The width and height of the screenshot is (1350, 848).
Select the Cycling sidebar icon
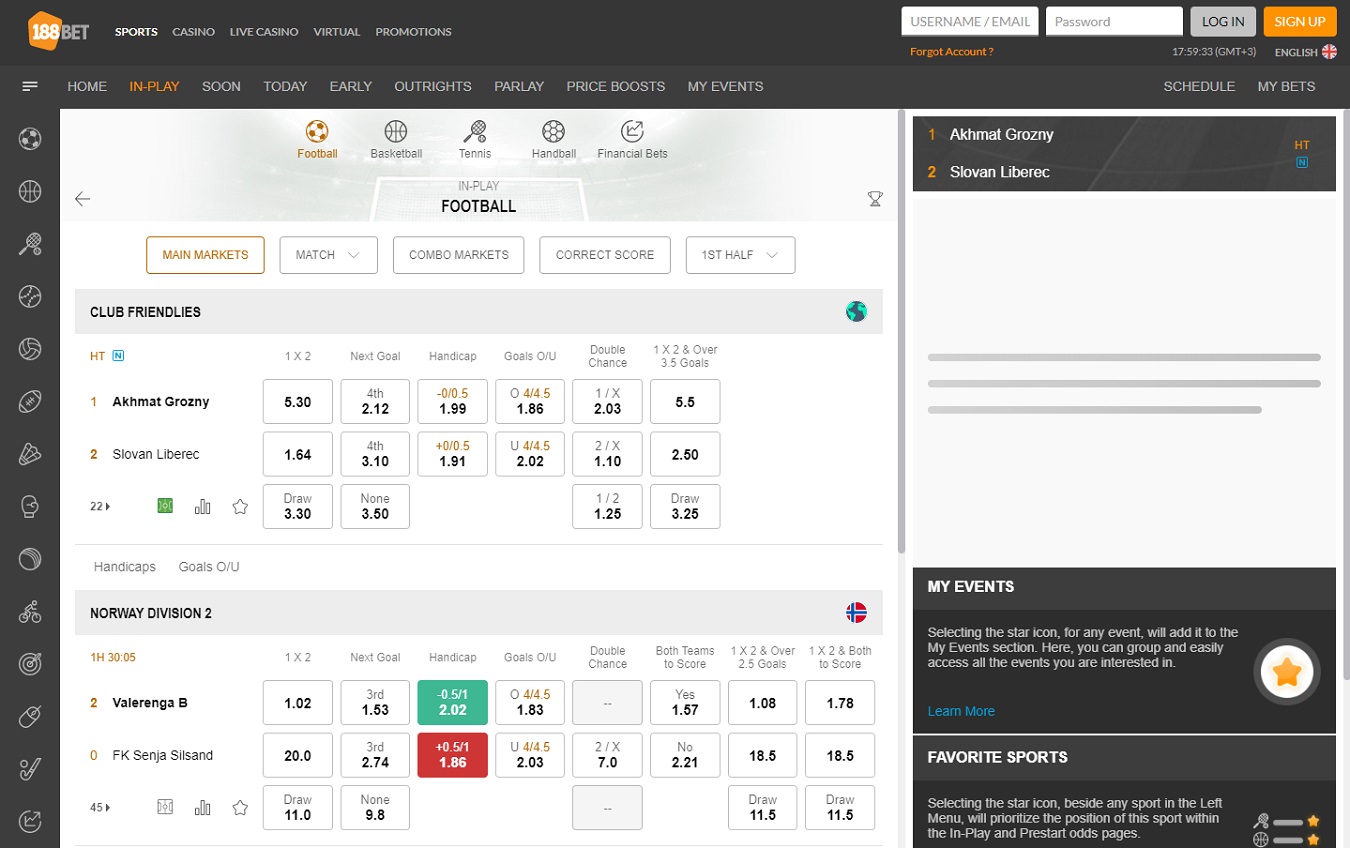click(x=30, y=611)
